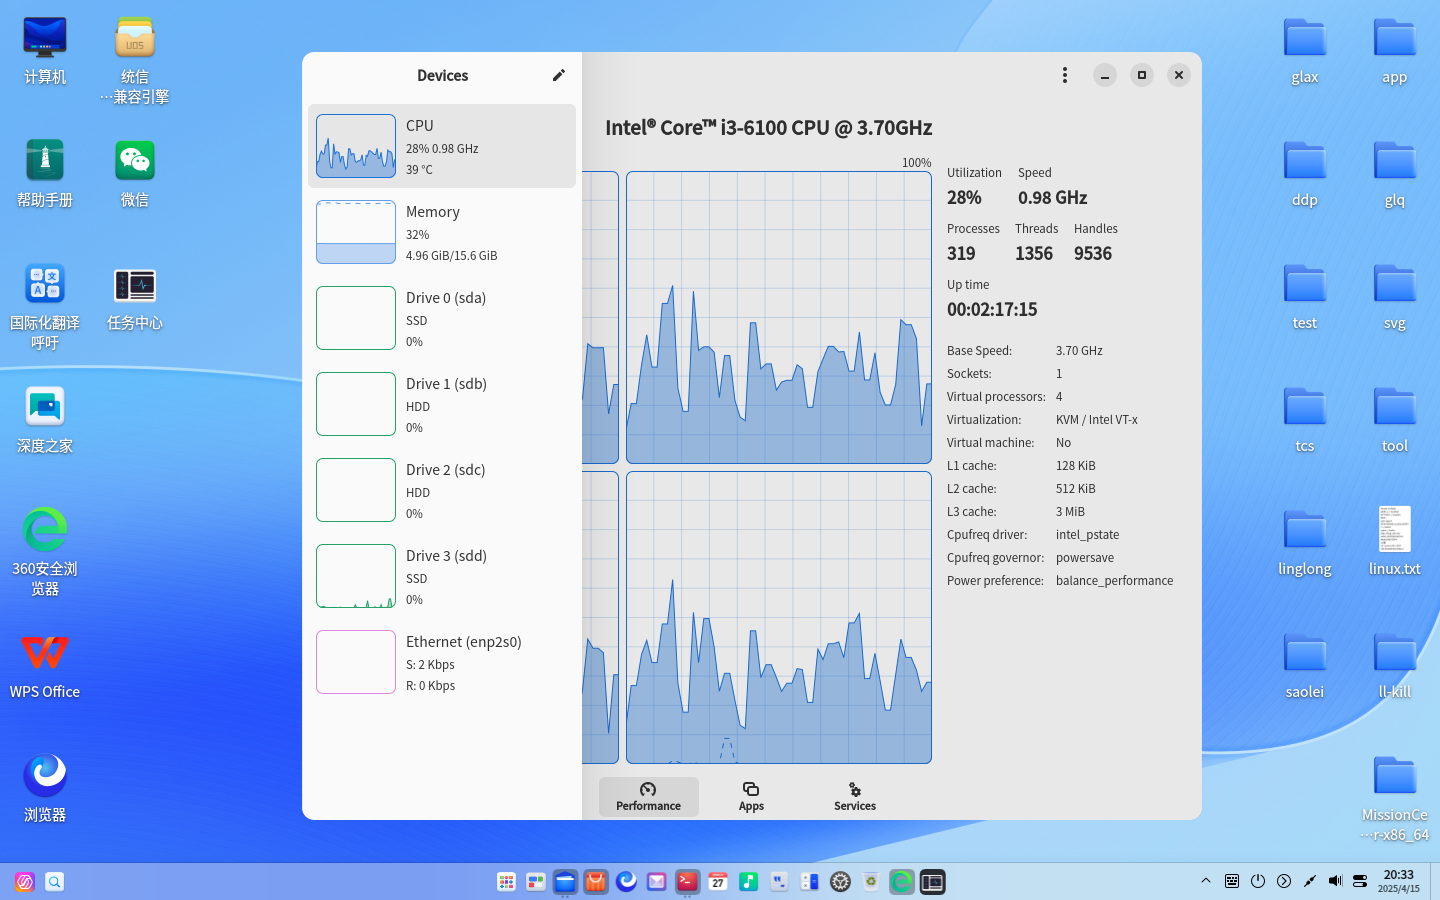Open the three-dot menu in title bar
Viewport: 1440px width, 900px height.
click(x=1065, y=75)
